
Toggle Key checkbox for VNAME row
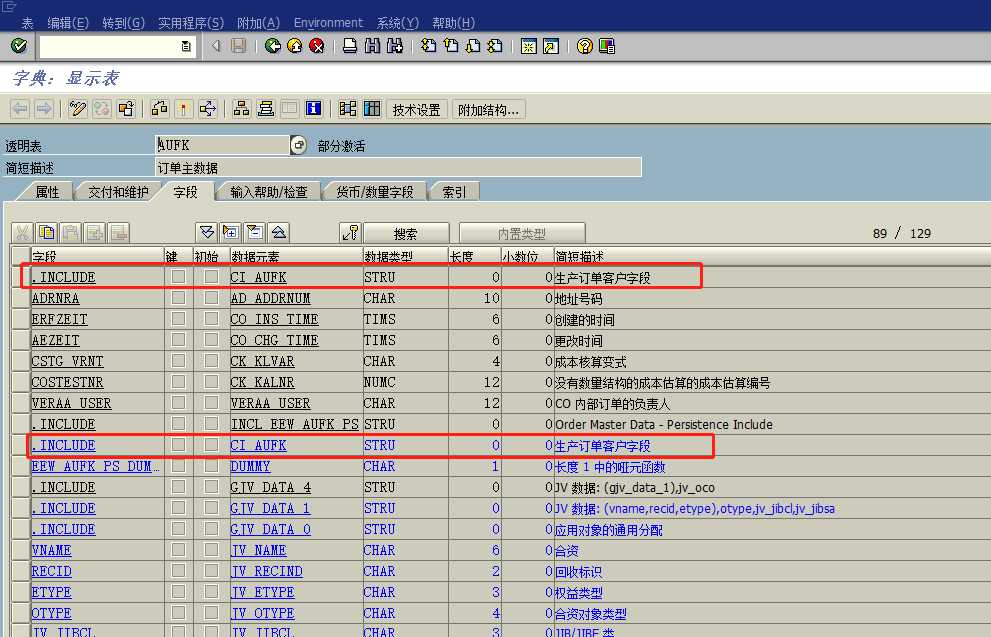tap(178, 550)
